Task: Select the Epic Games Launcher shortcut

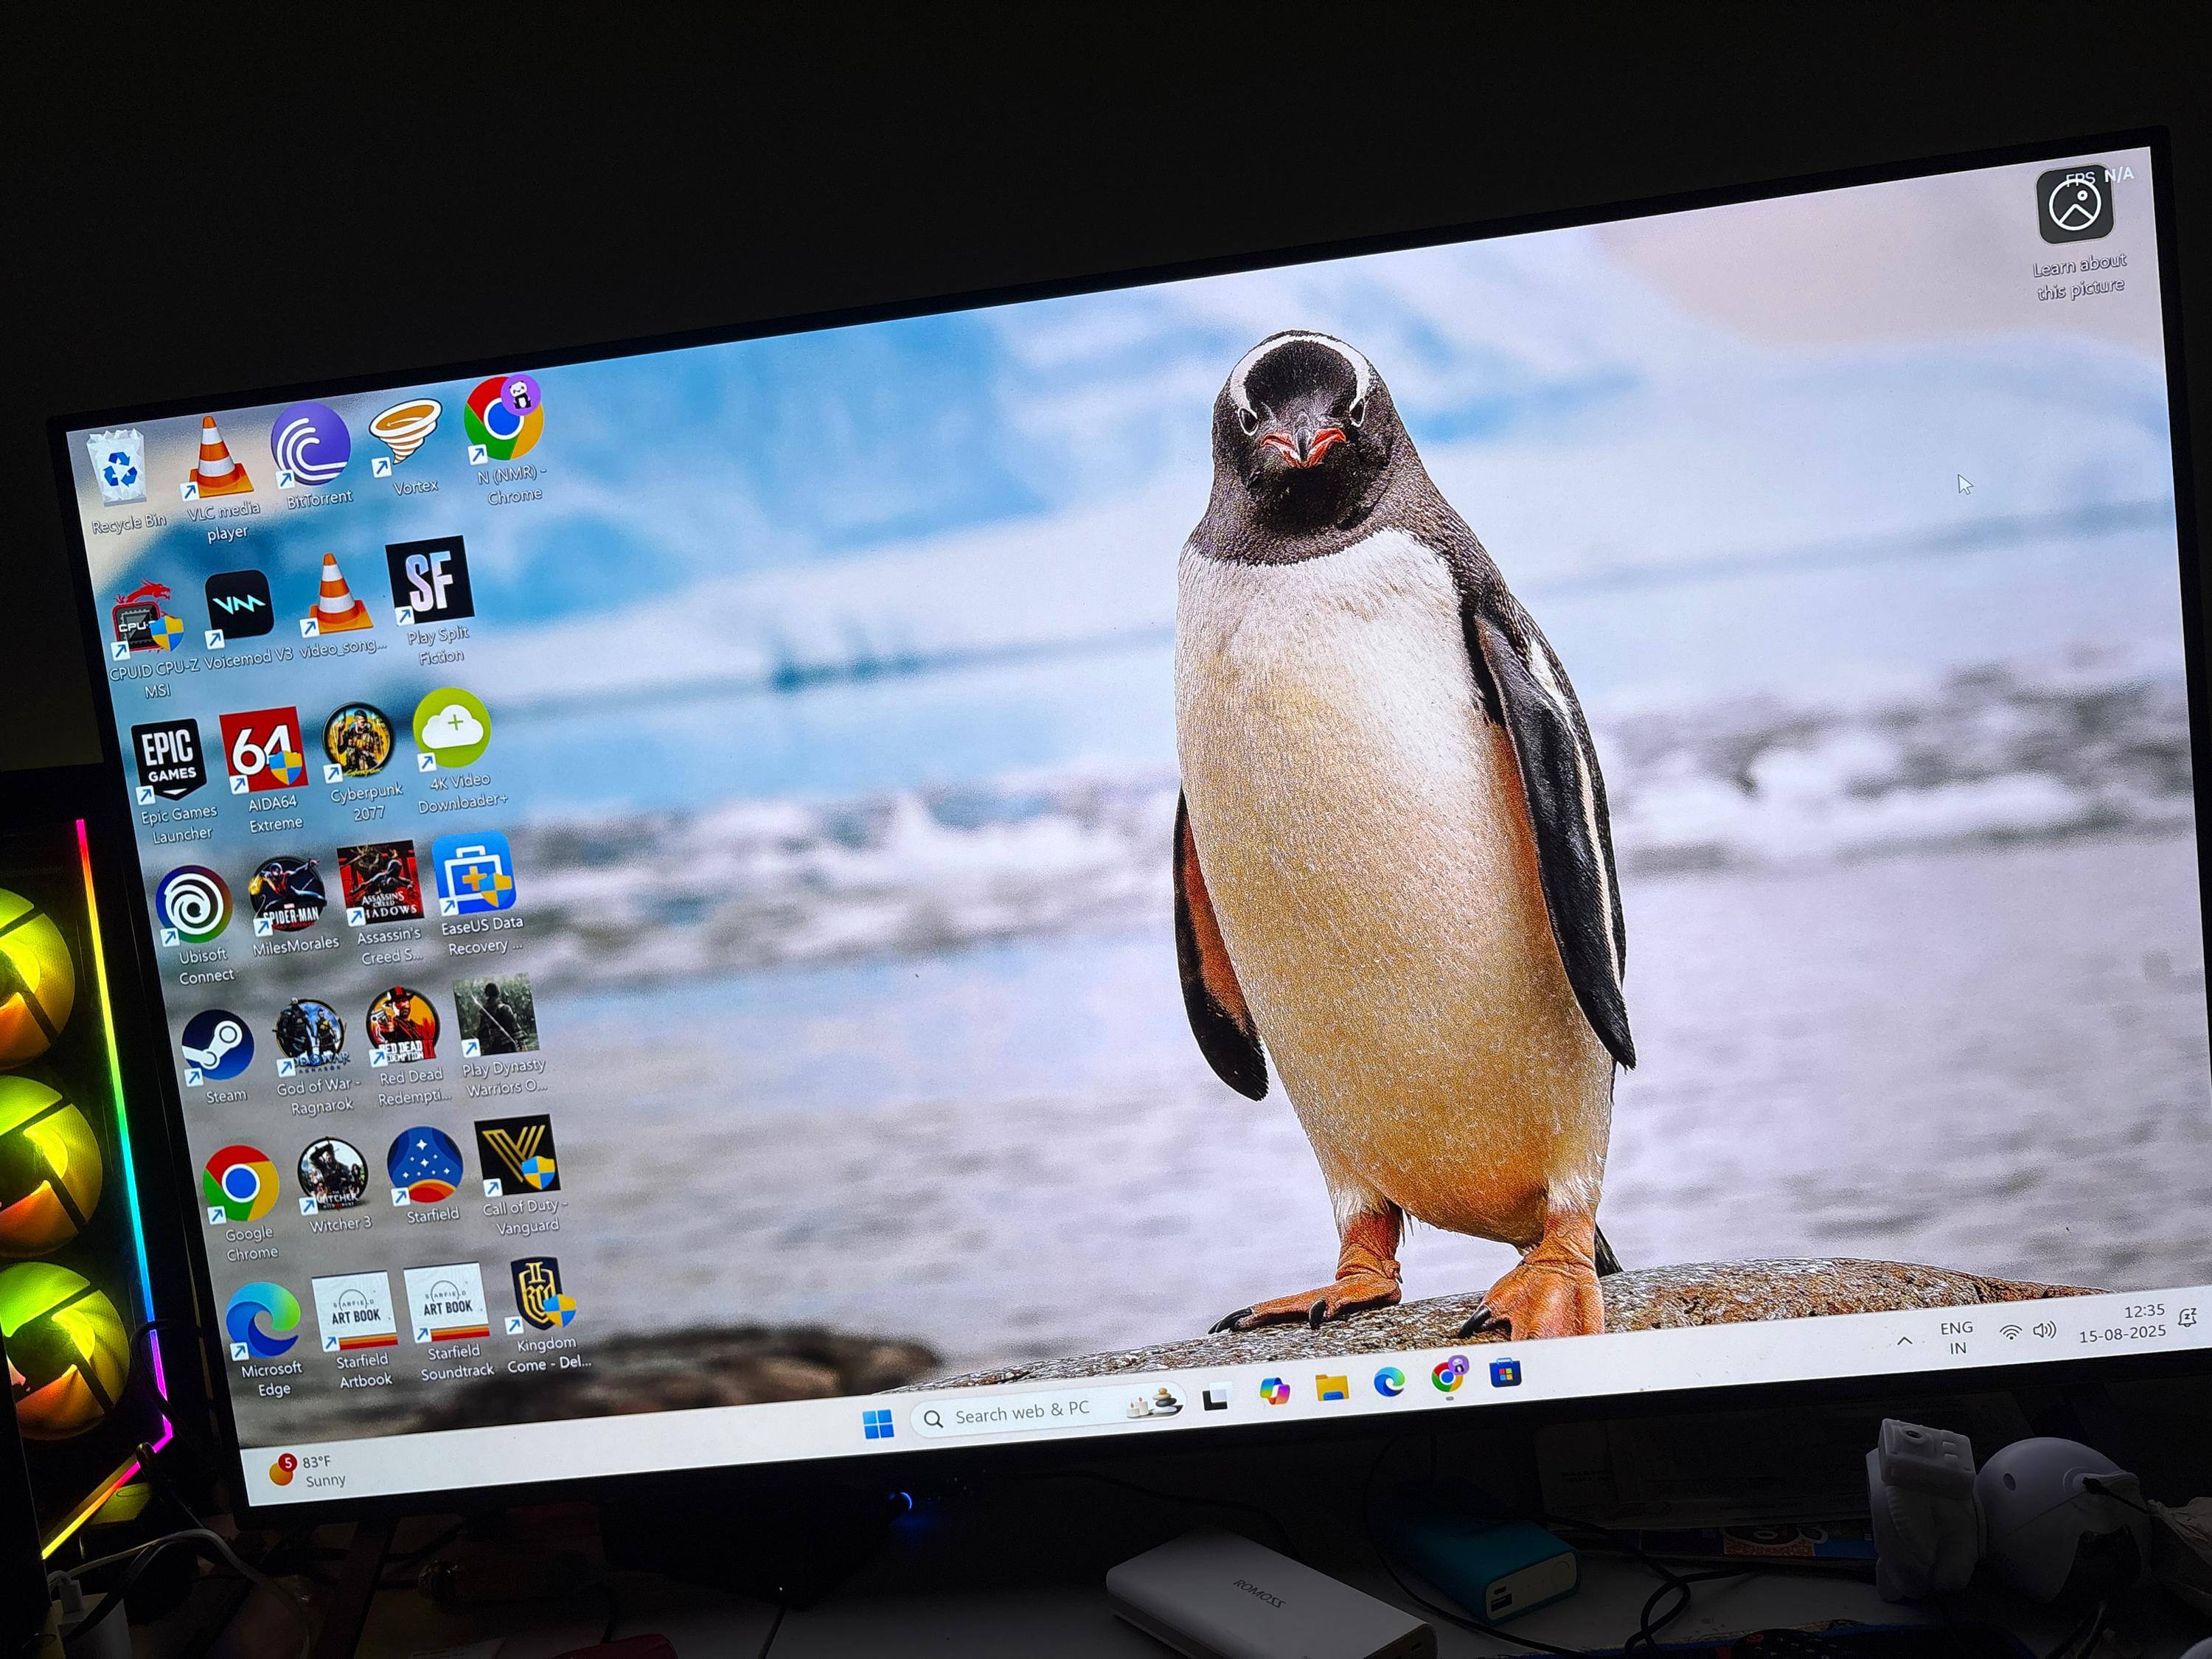Action: click(x=169, y=760)
